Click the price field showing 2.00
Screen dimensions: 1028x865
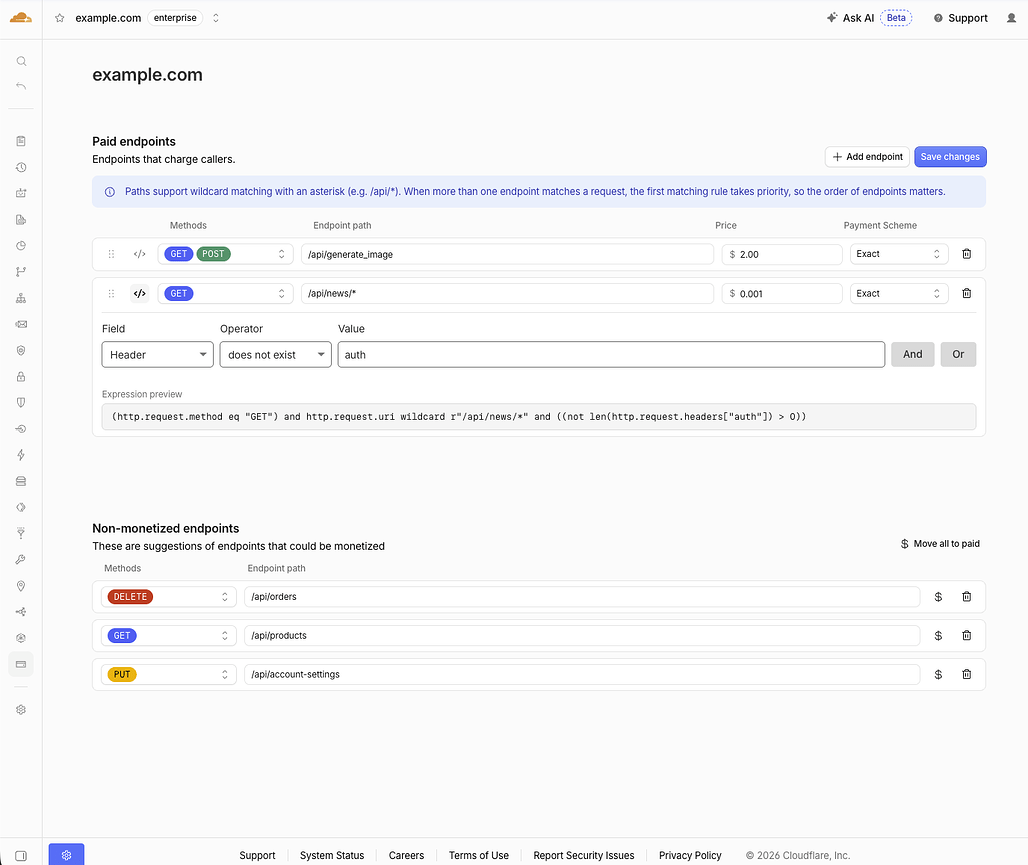pyautogui.click(x=781, y=254)
